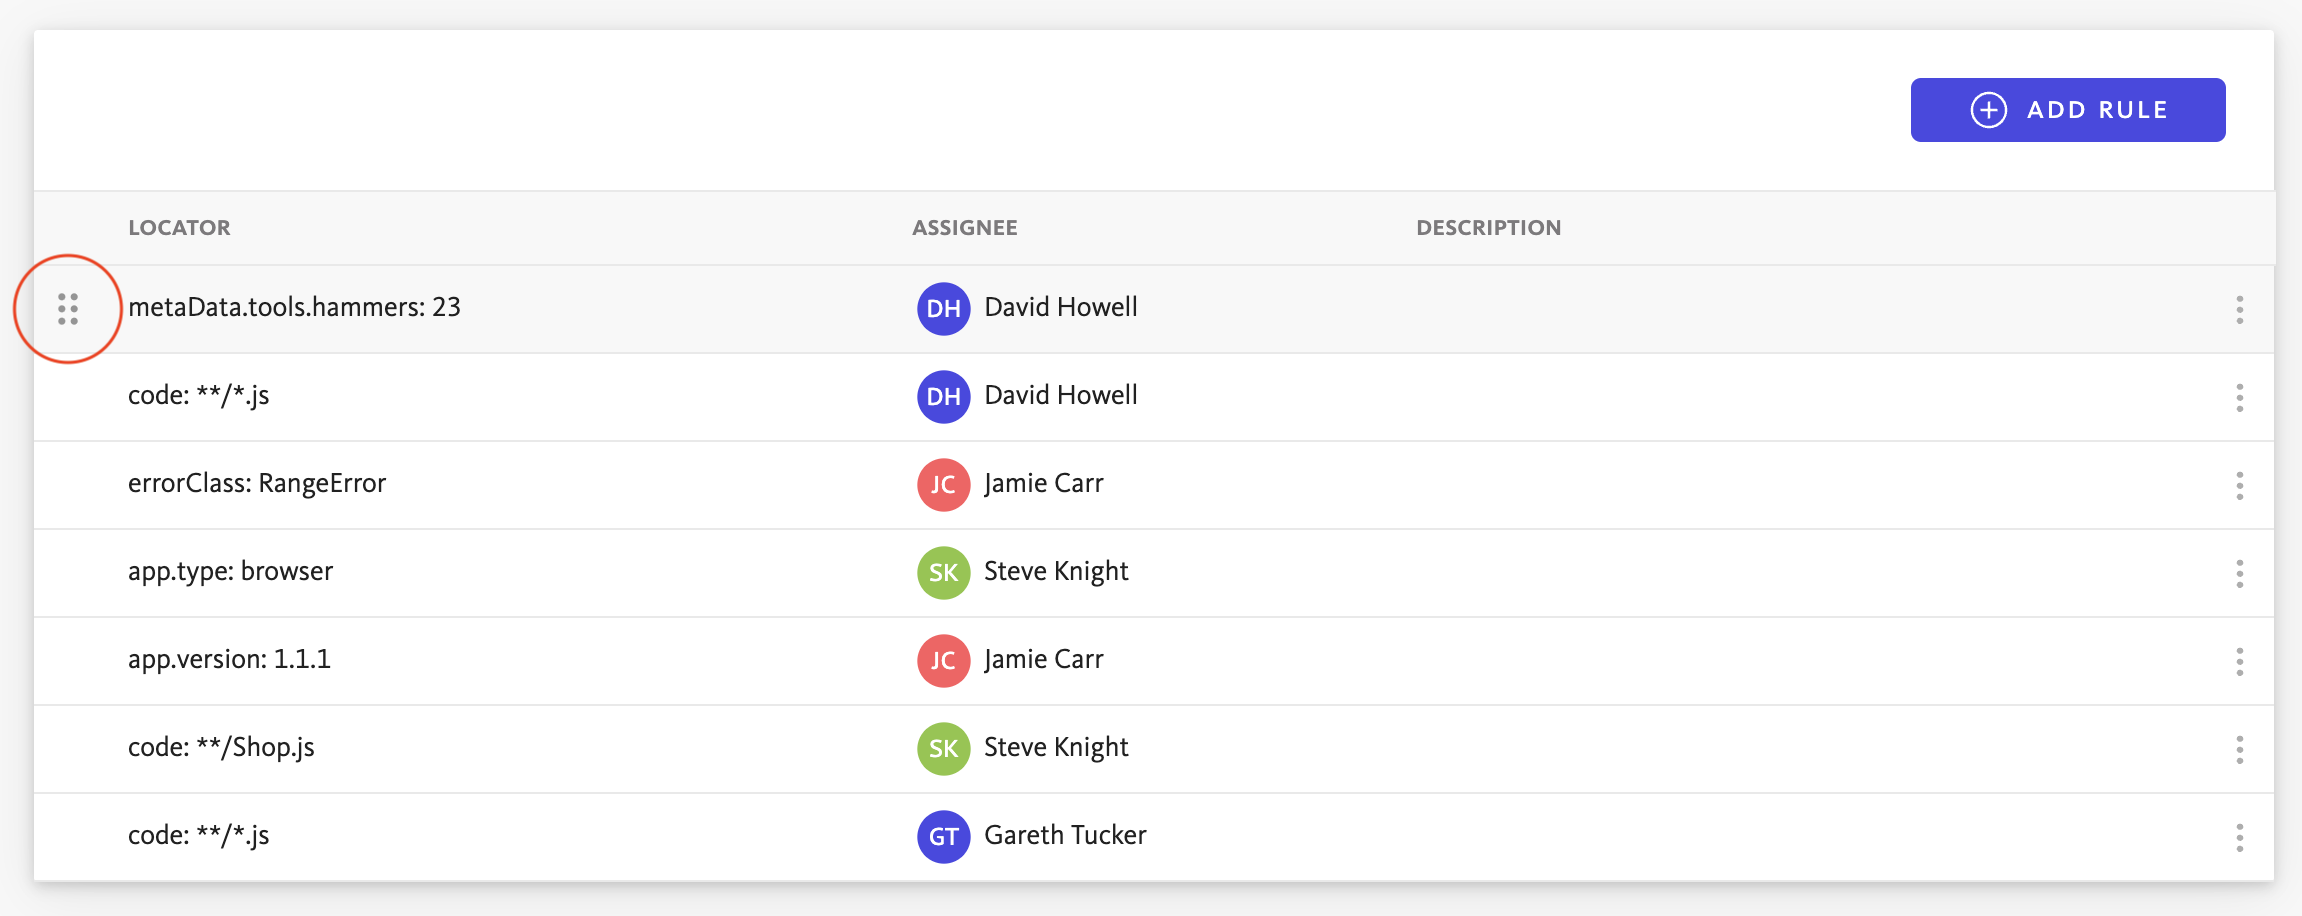
Task: Click JC avatar in app.version: 1.1.1 row
Action: coord(944,661)
